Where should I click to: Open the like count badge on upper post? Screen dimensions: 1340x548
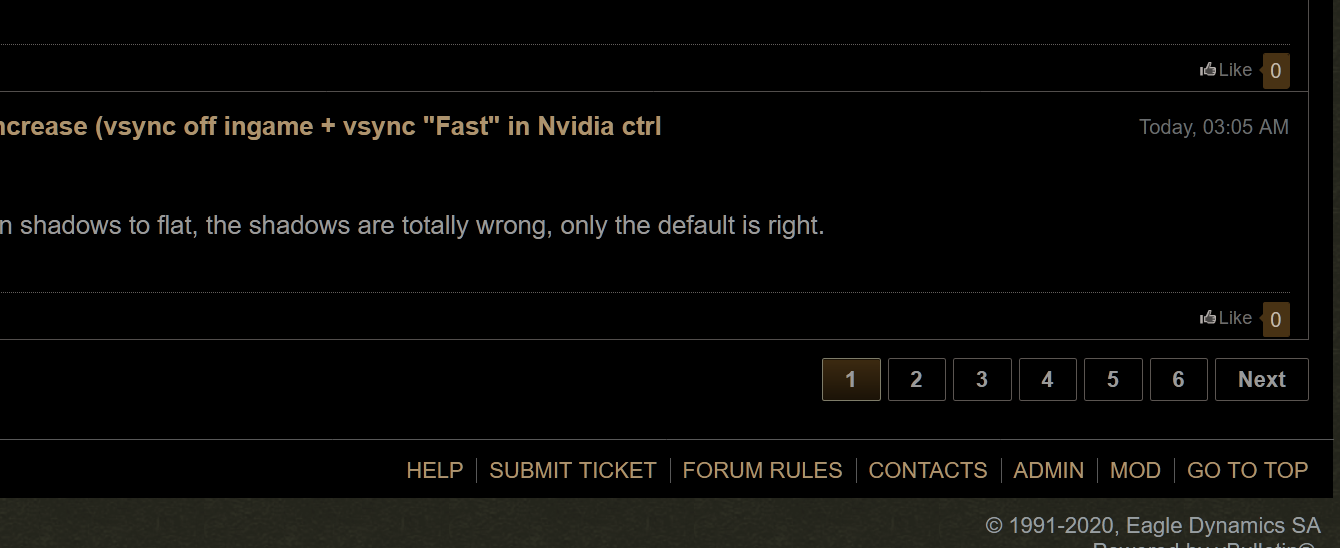[1276, 71]
